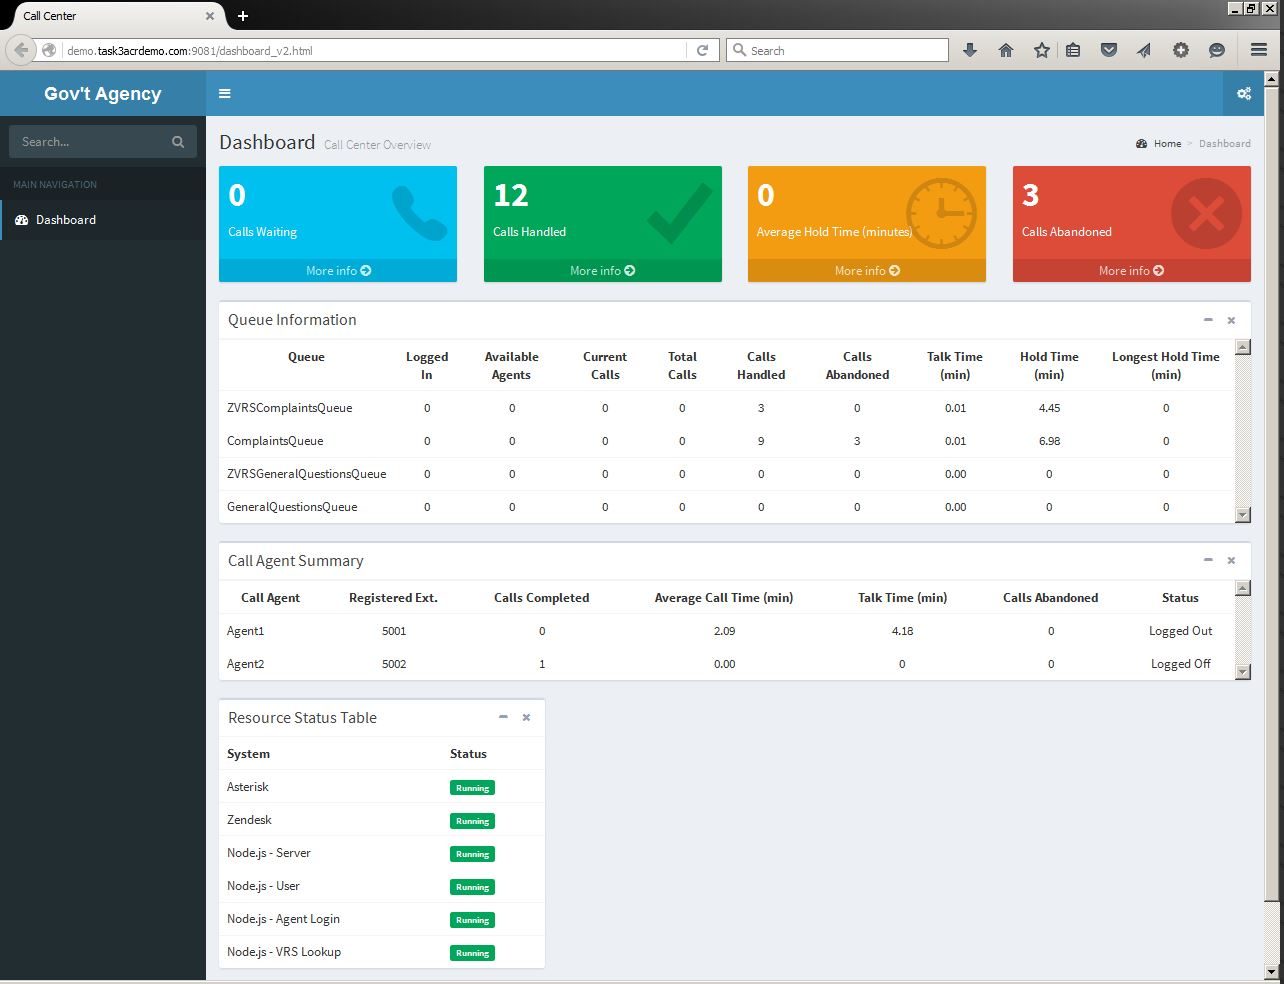Remove the Queue Information panel
Image resolution: width=1284 pixels, height=984 pixels.
(x=1231, y=320)
